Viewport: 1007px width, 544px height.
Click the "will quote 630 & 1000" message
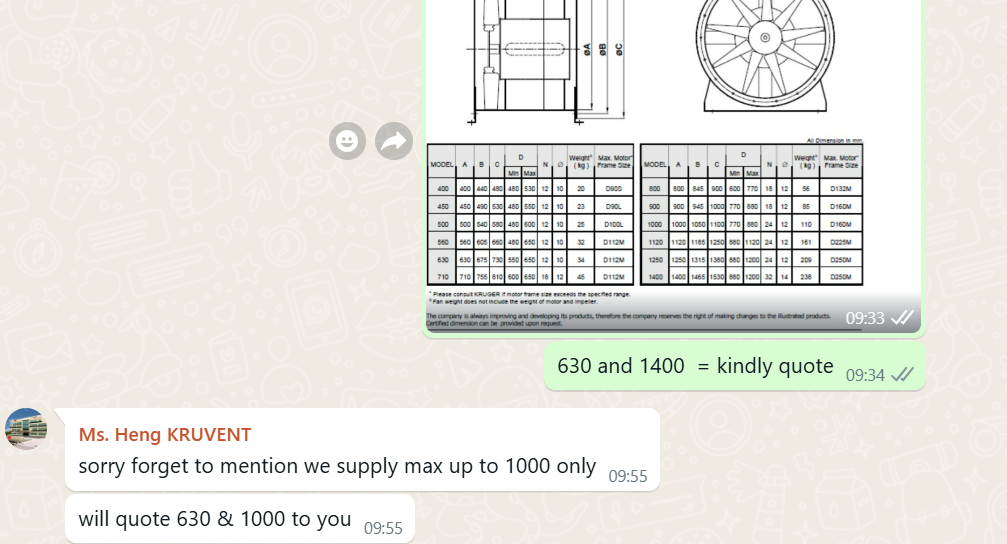coord(215,519)
